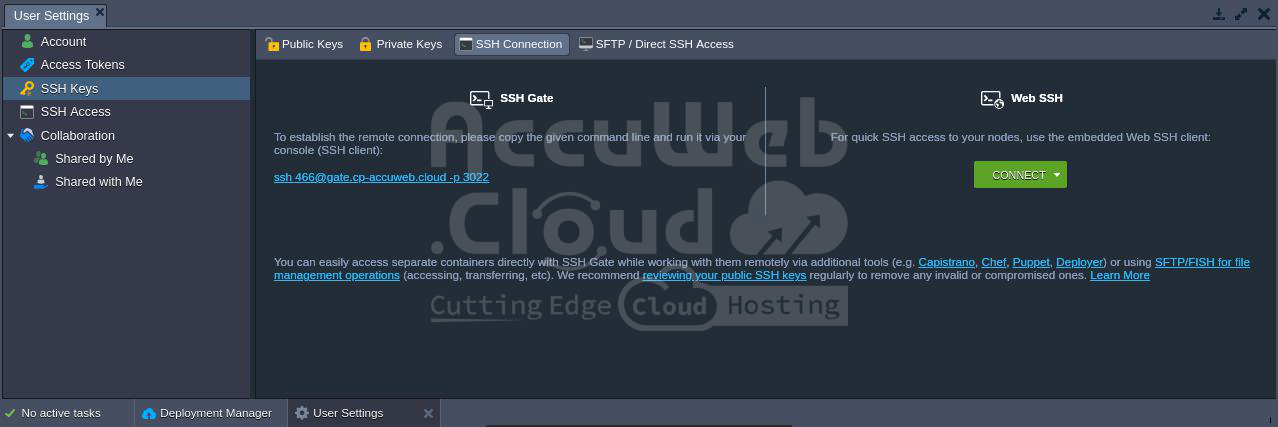This screenshot has width=1278, height=427.
Task: Click the Access Tokens tag icon
Action: tap(27, 65)
